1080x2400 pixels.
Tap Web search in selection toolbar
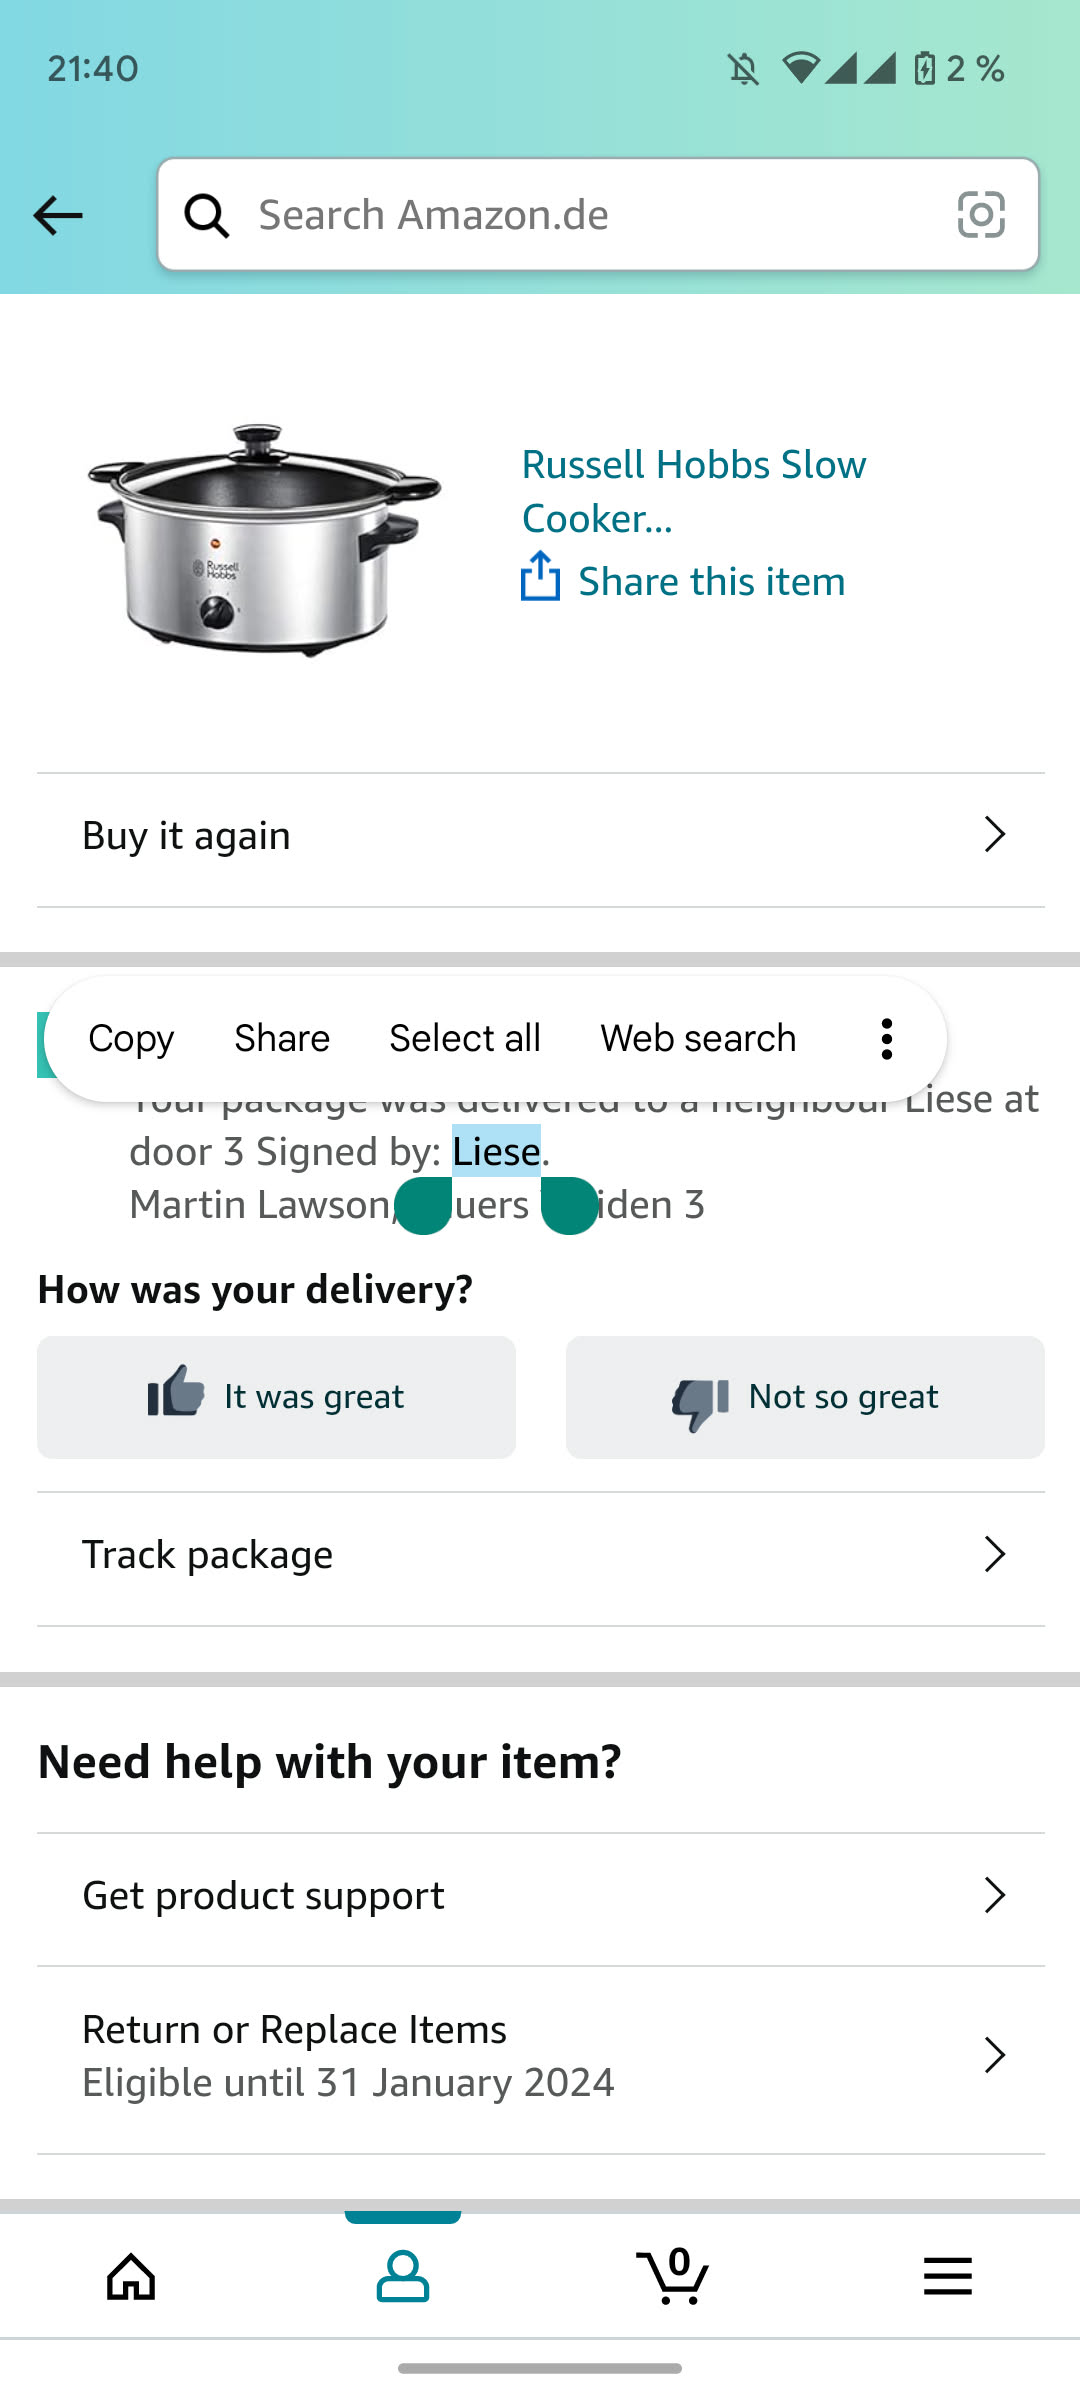tap(698, 1039)
